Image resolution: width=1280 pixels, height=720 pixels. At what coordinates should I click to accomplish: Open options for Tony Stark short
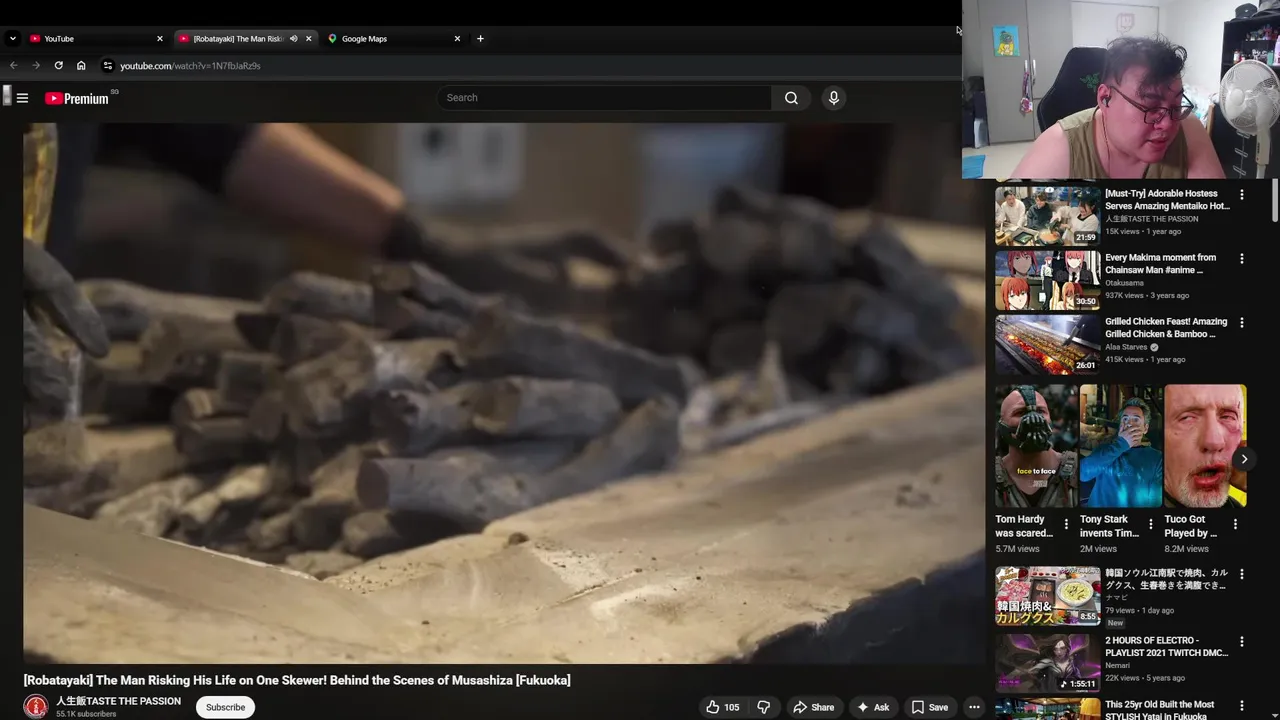coord(1150,524)
